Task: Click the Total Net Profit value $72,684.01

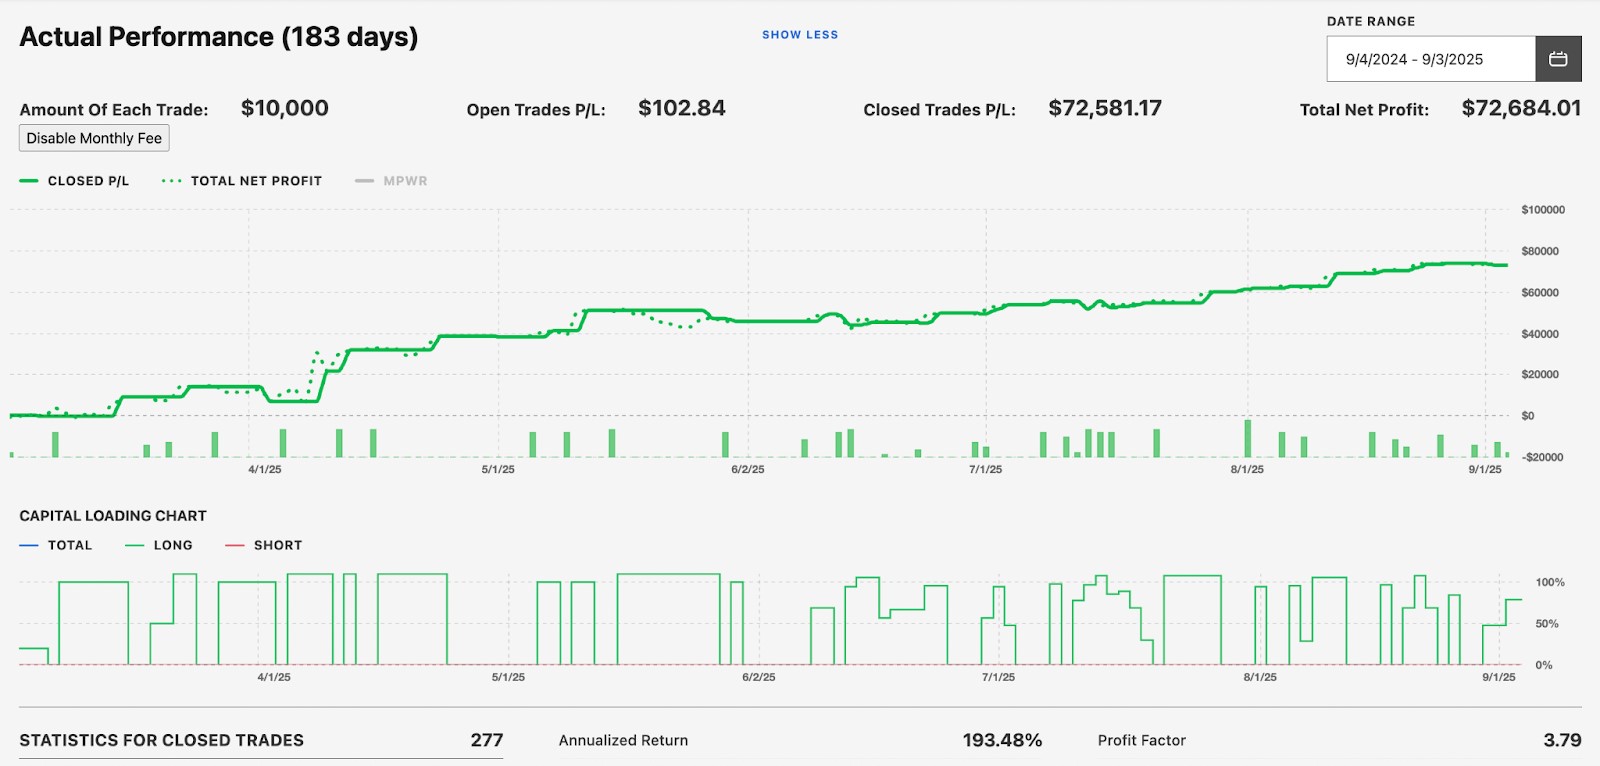Action: tap(1521, 108)
